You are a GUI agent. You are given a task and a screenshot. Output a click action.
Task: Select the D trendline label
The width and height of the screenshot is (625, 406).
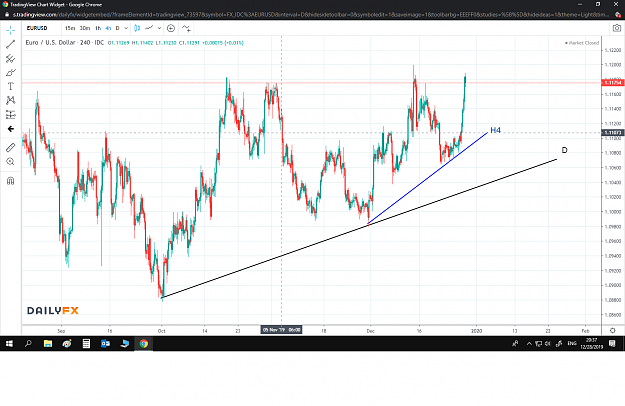coord(564,150)
